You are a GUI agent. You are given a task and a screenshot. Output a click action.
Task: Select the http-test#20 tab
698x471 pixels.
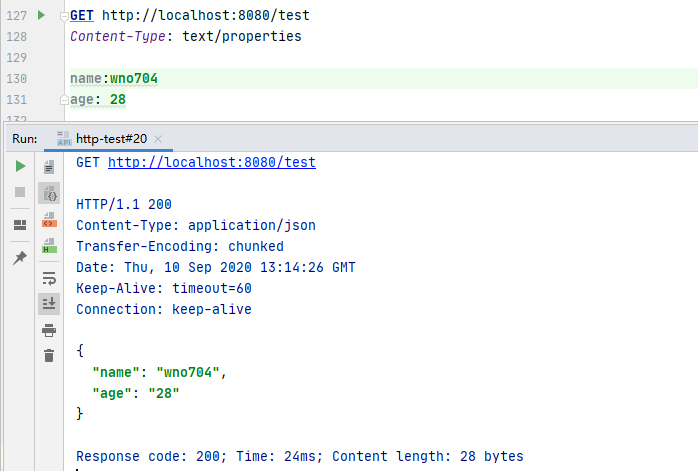click(x=110, y=139)
